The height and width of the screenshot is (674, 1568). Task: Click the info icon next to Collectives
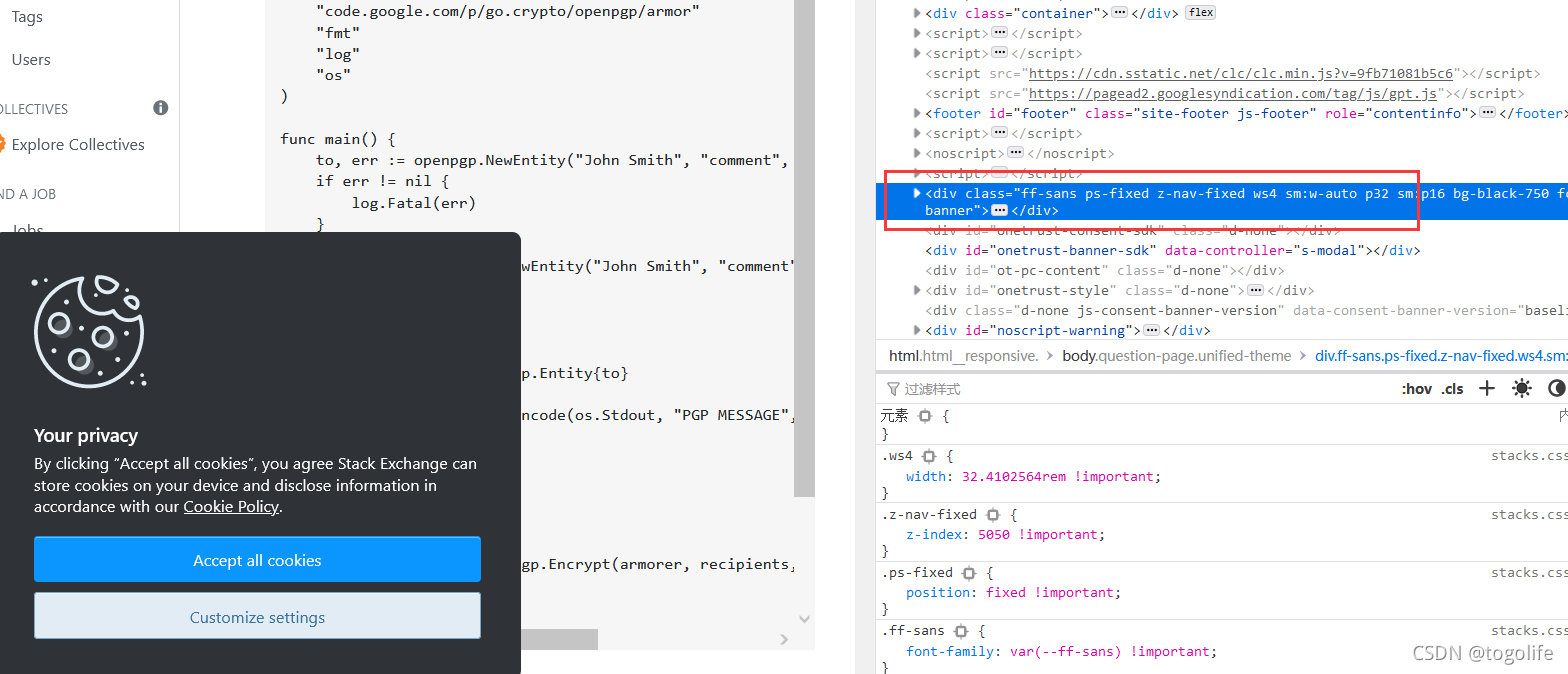[160, 108]
